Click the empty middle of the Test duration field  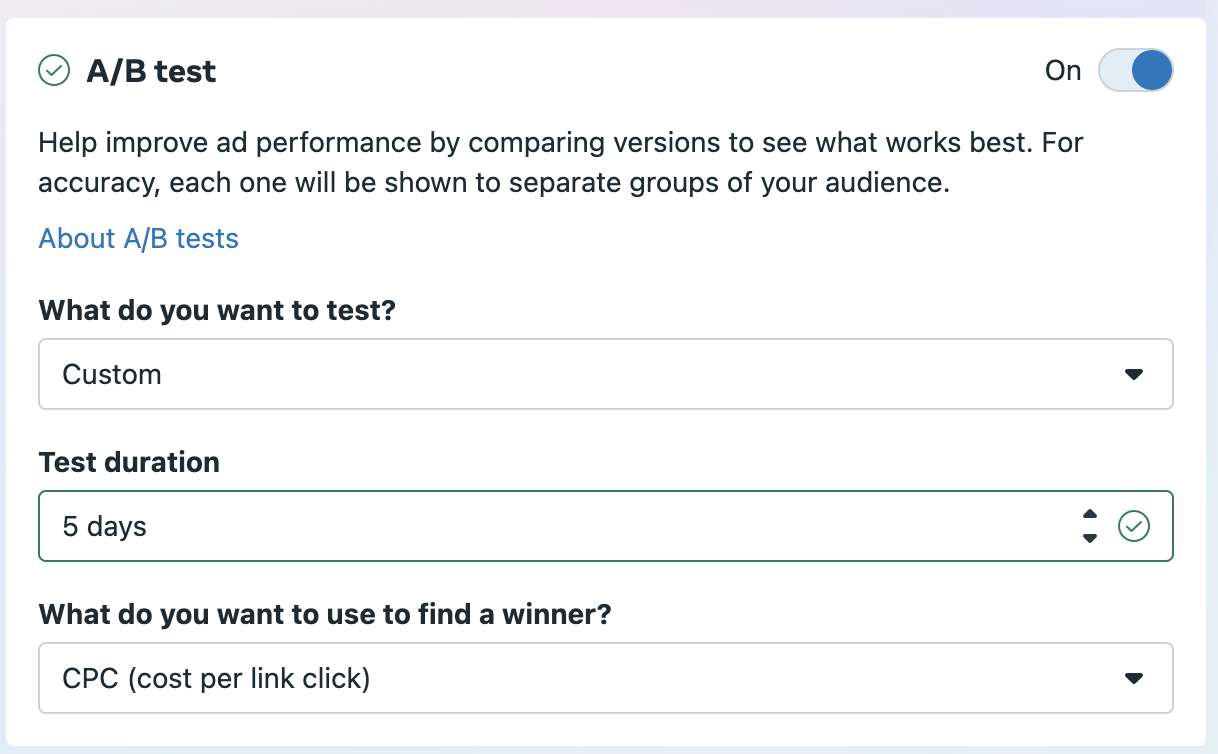click(600, 527)
